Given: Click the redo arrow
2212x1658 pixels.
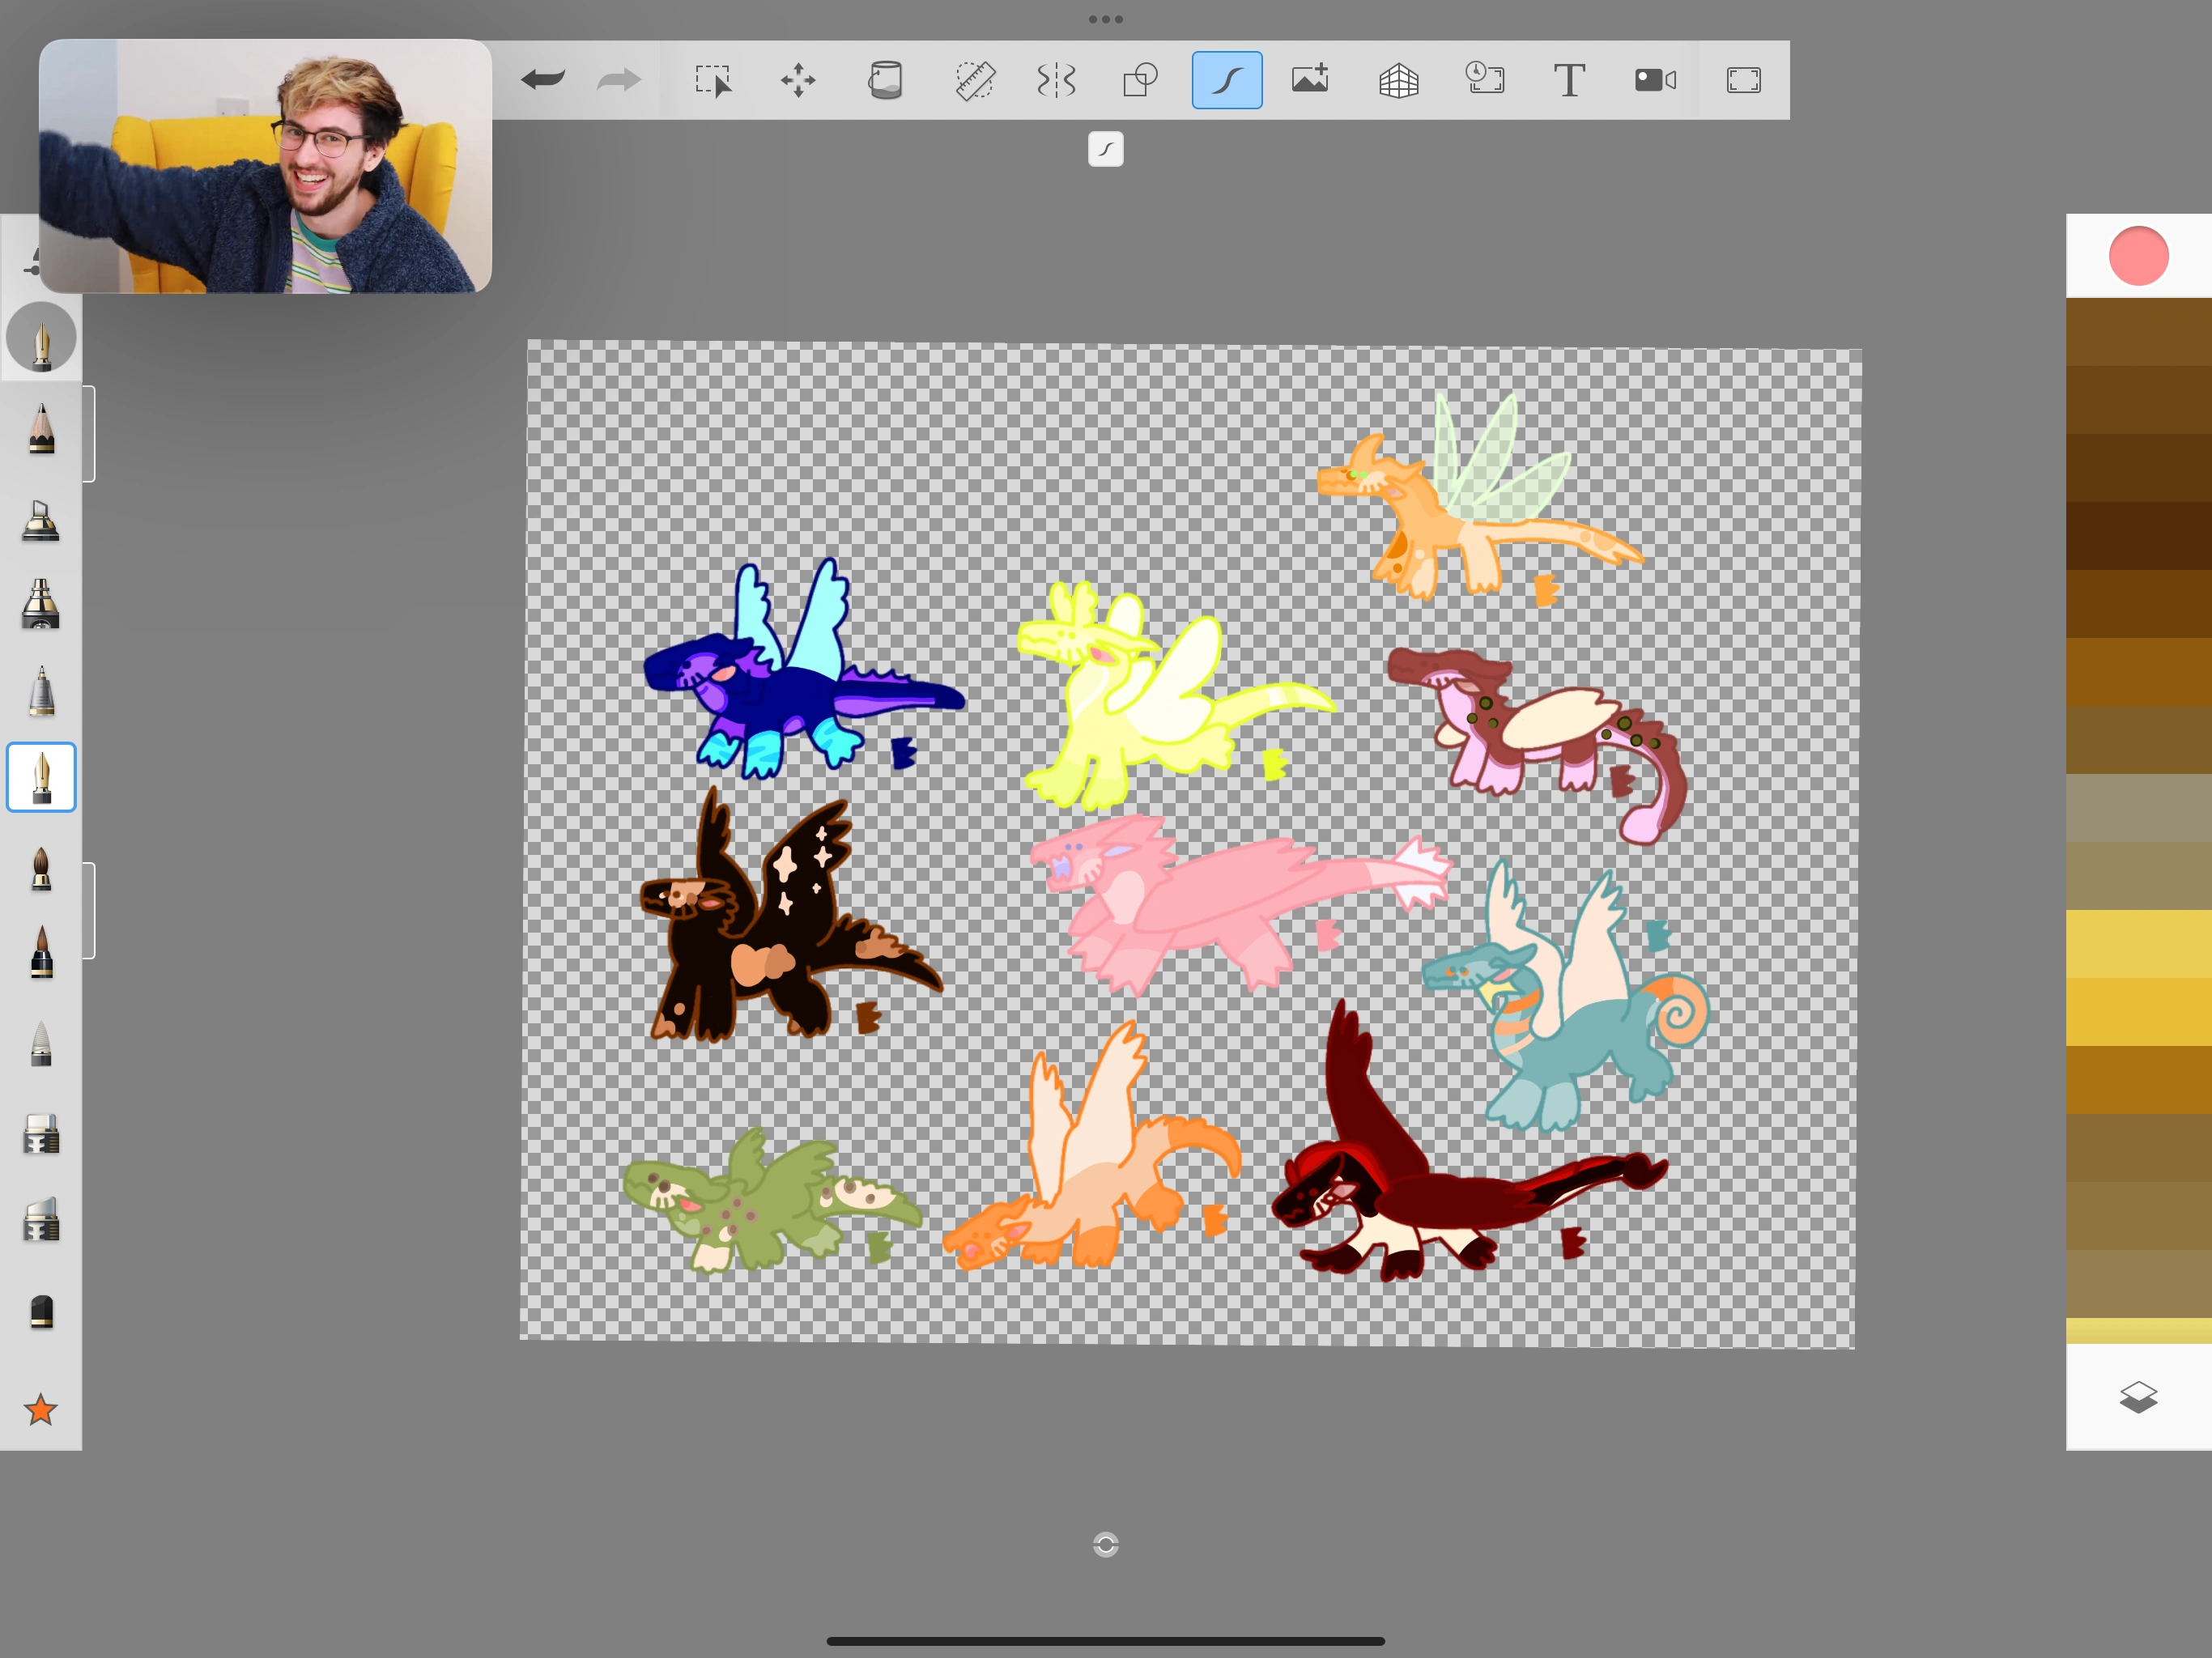Looking at the screenshot, I should [618, 79].
